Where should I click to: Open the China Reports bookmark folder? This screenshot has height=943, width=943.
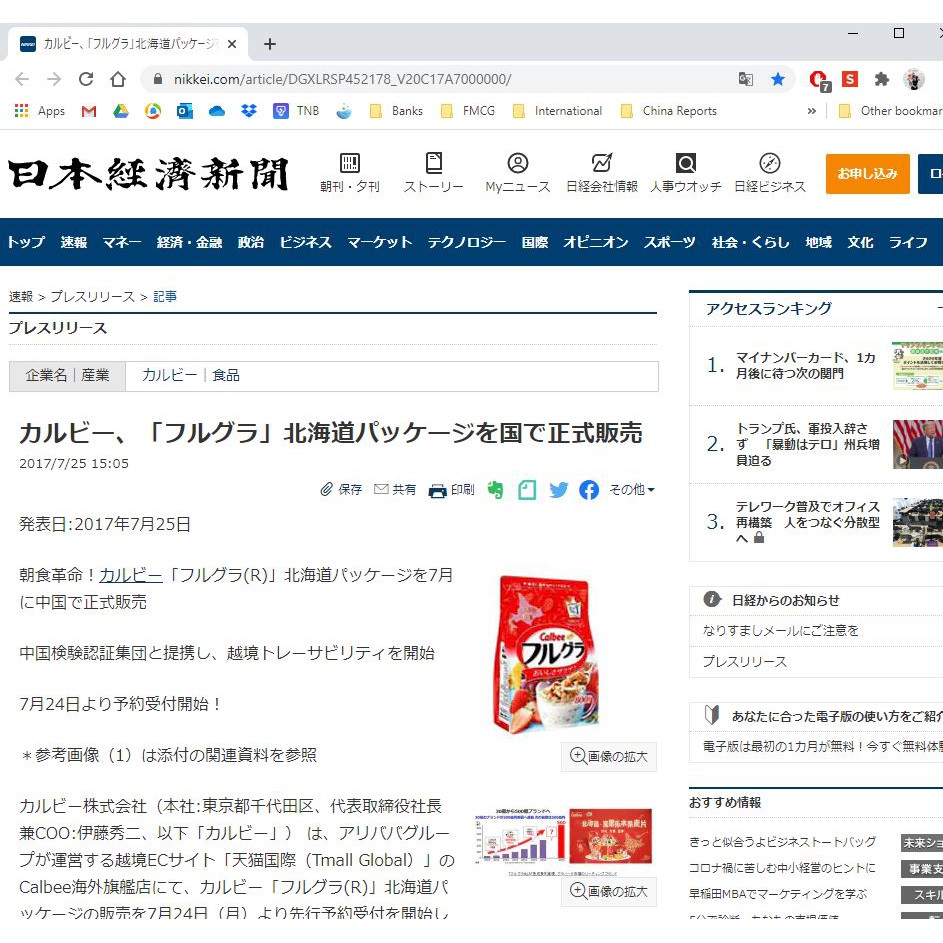pyautogui.click(x=669, y=111)
